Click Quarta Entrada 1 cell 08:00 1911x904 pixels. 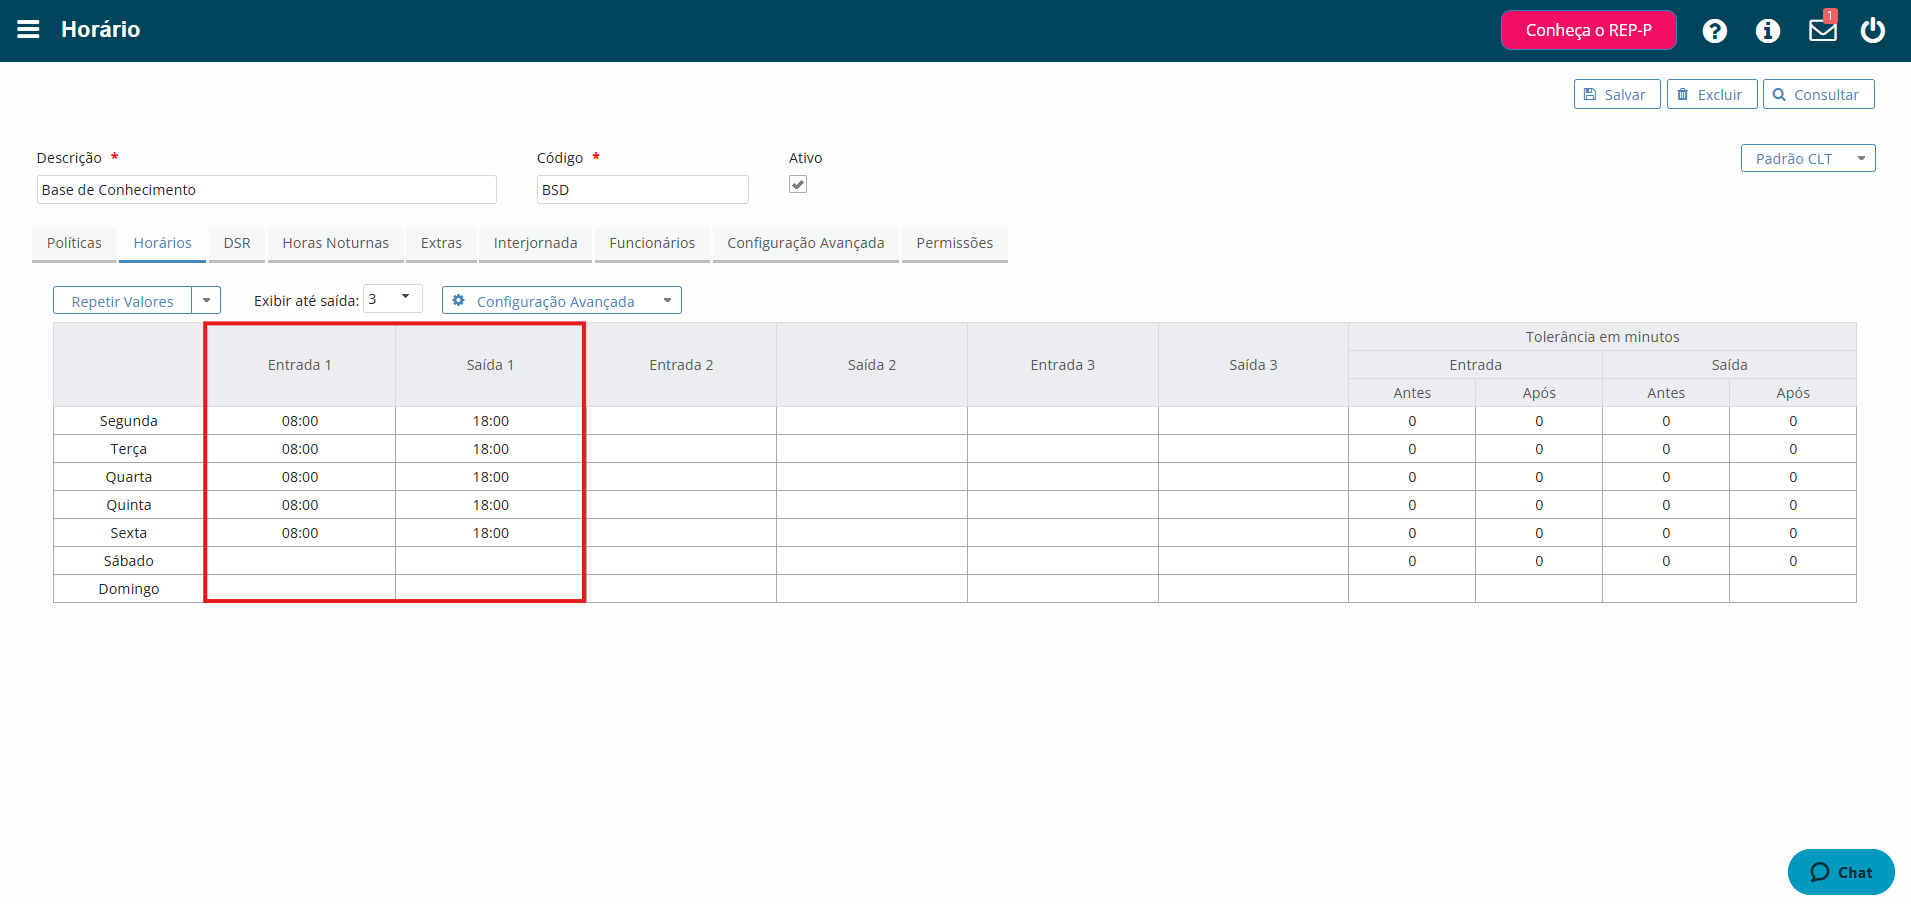coord(300,477)
